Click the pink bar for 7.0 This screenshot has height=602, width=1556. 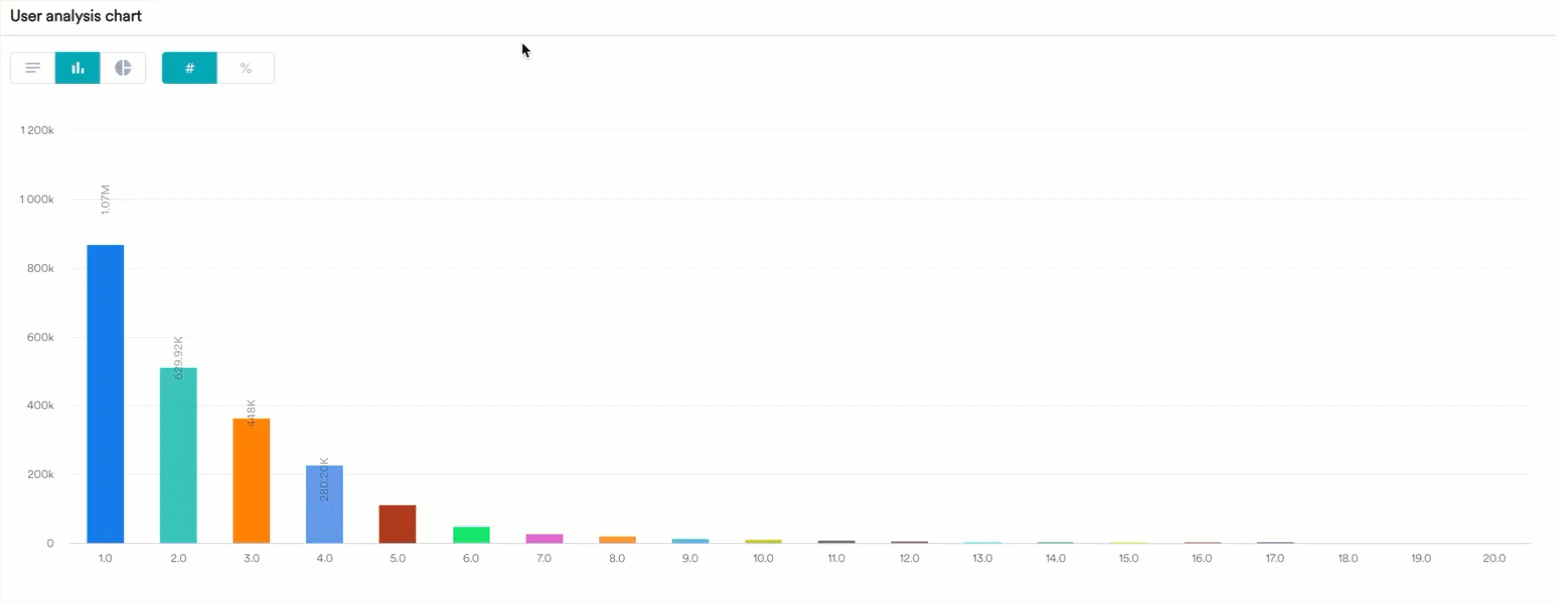click(x=544, y=538)
